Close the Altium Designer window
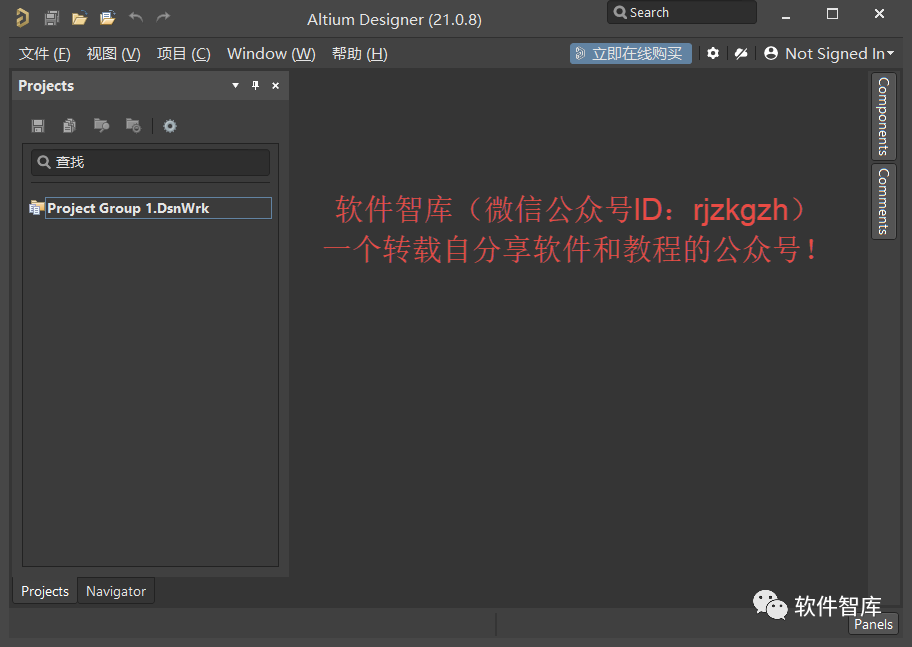The width and height of the screenshot is (912, 647). (879, 14)
